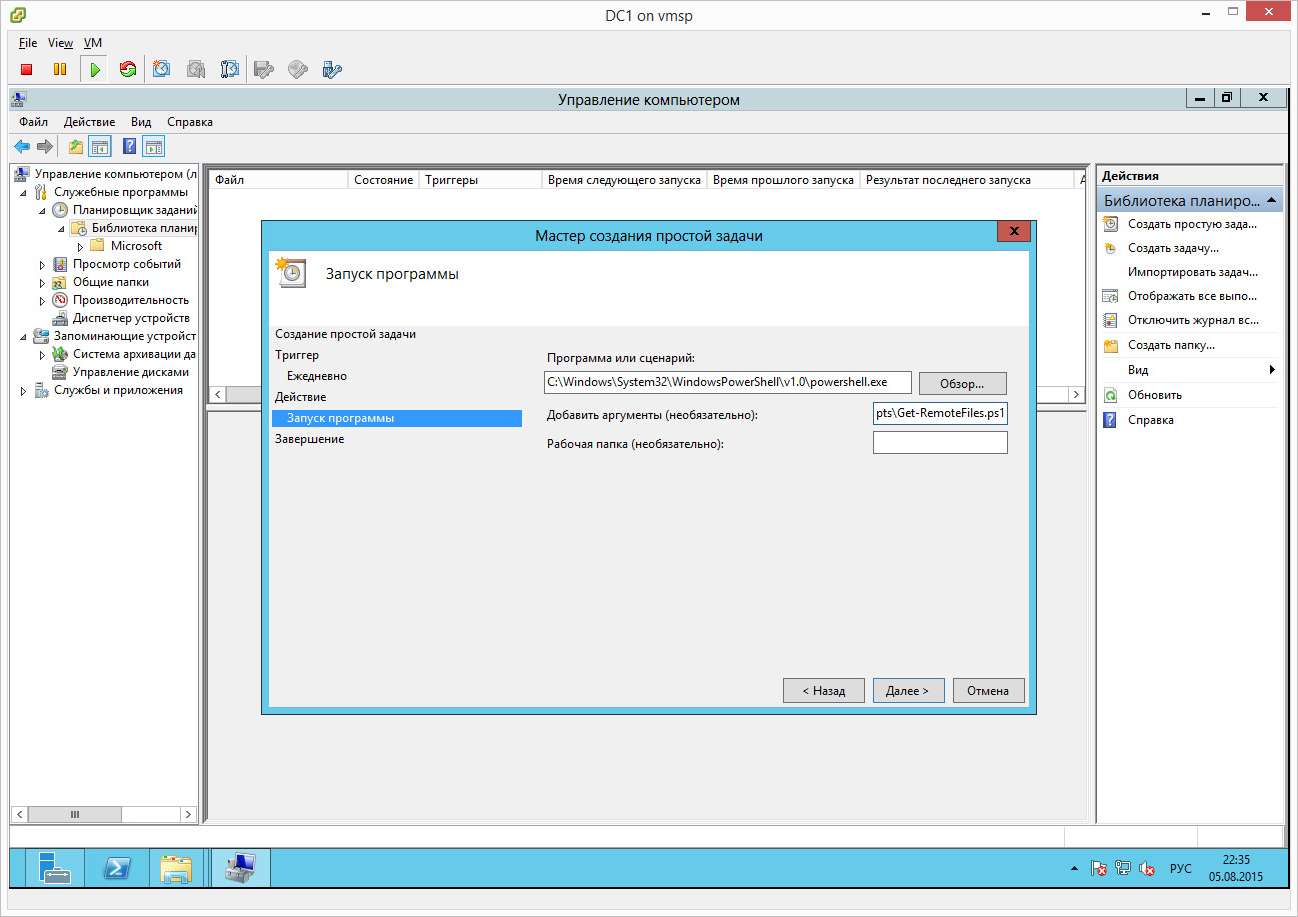Open the View menu of the VM console
Viewport: 1298px width, 917px height.
(x=60, y=43)
